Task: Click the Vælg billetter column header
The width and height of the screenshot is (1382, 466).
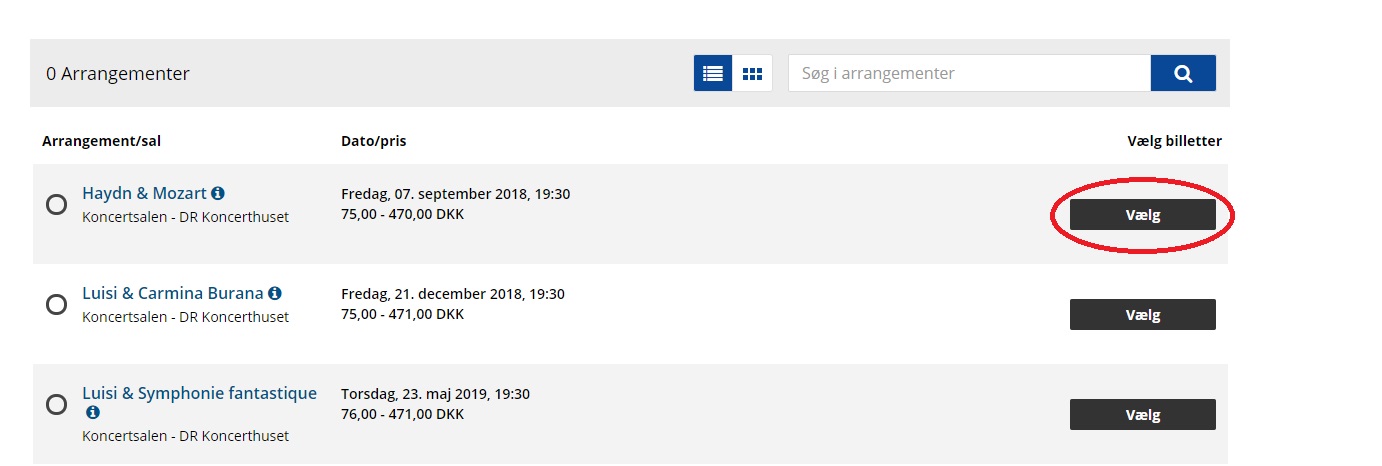Action: click(x=1174, y=141)
